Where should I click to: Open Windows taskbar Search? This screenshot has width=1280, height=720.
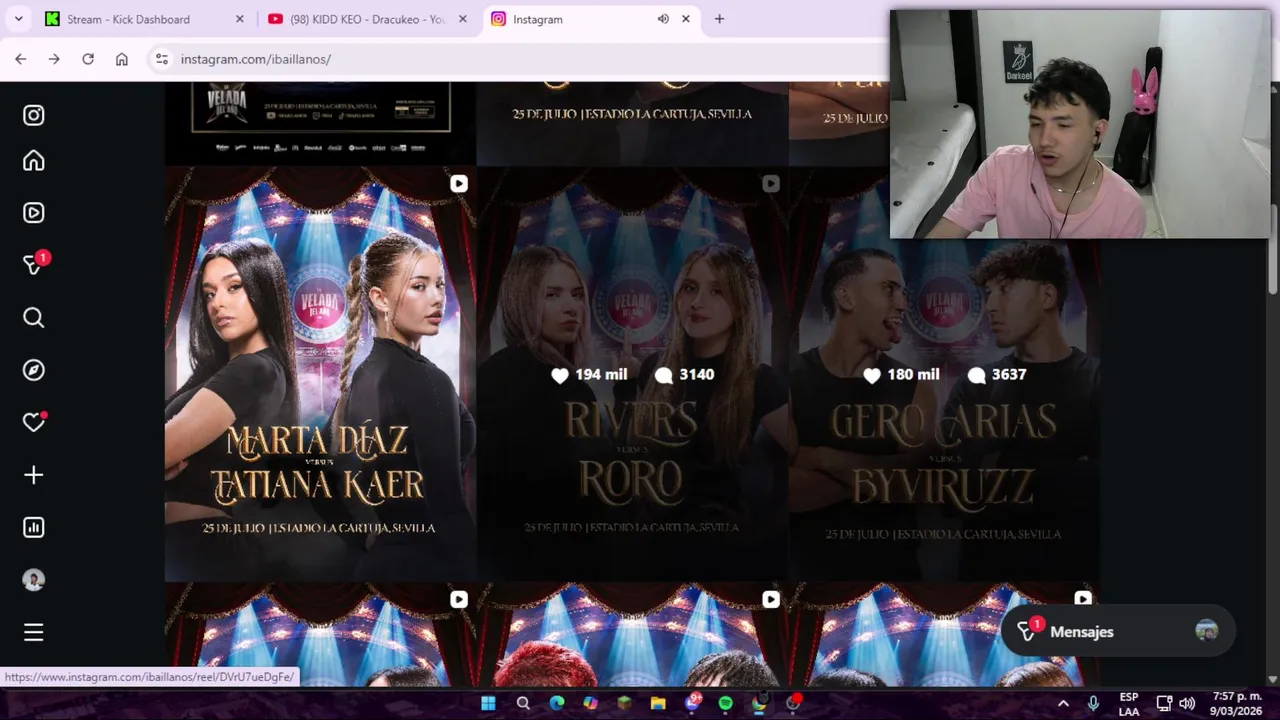[523, 703]
